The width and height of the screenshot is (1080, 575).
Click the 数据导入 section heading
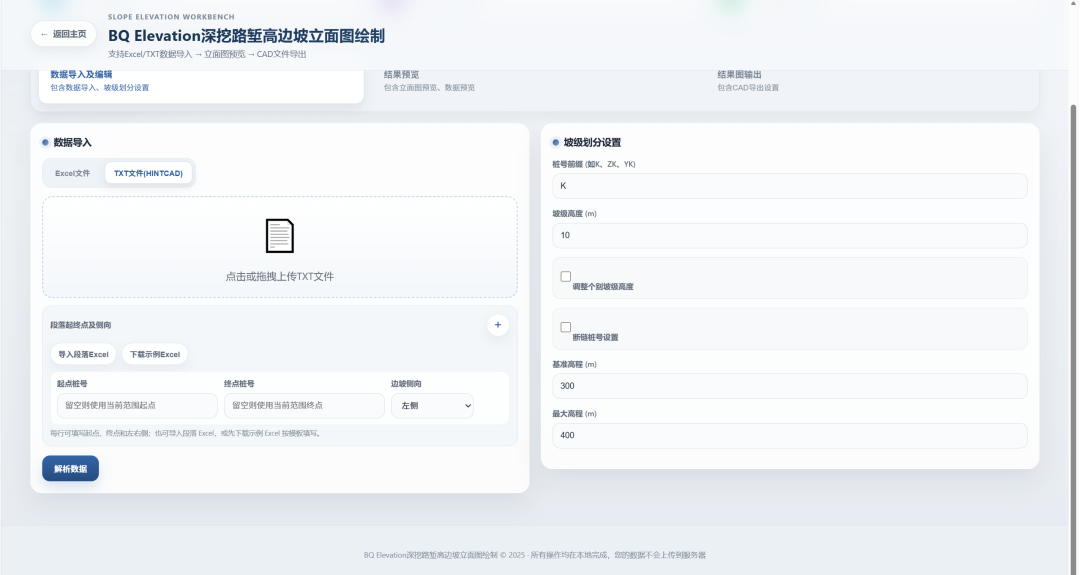[72, 143]
